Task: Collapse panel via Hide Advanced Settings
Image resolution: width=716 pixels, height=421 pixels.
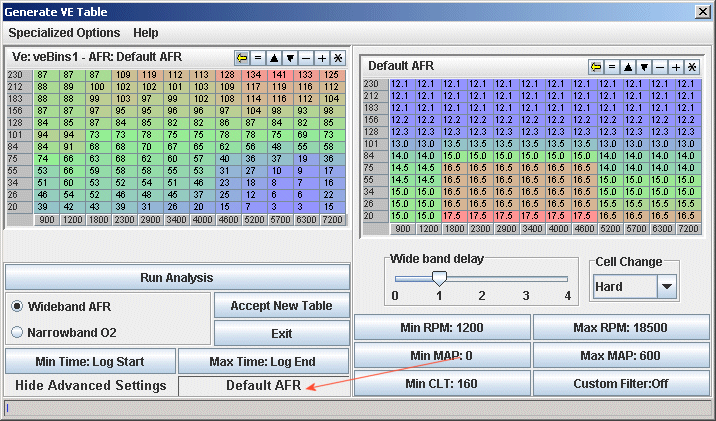Action: (90, 386)
